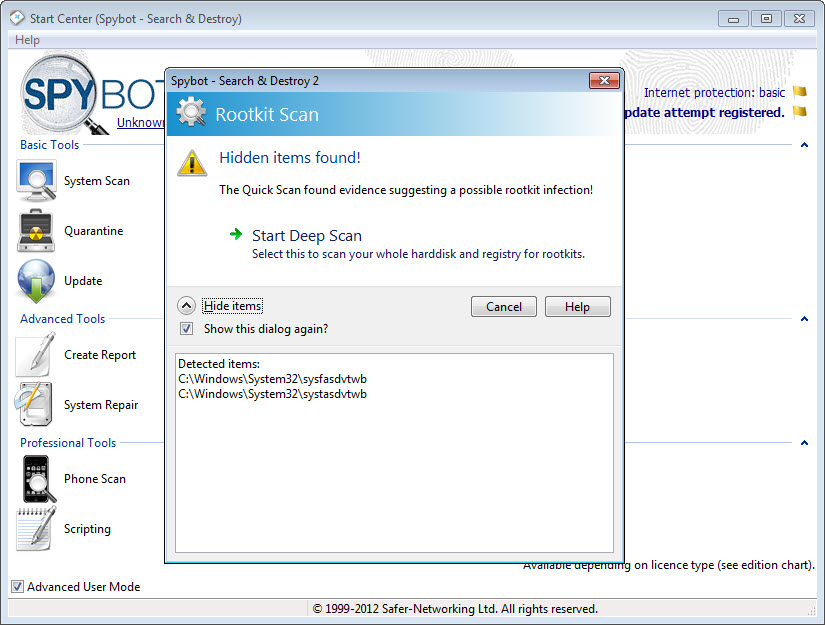Select the Scripting label

[87, 529]
